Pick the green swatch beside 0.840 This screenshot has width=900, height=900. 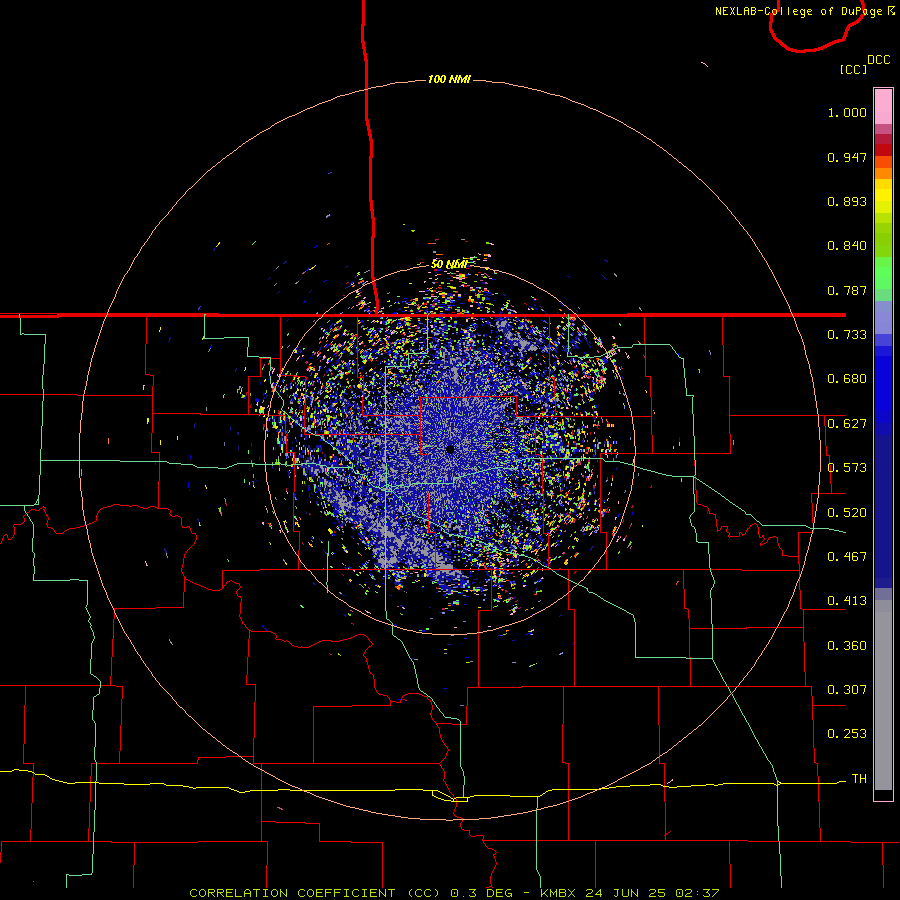click(883, 240)
